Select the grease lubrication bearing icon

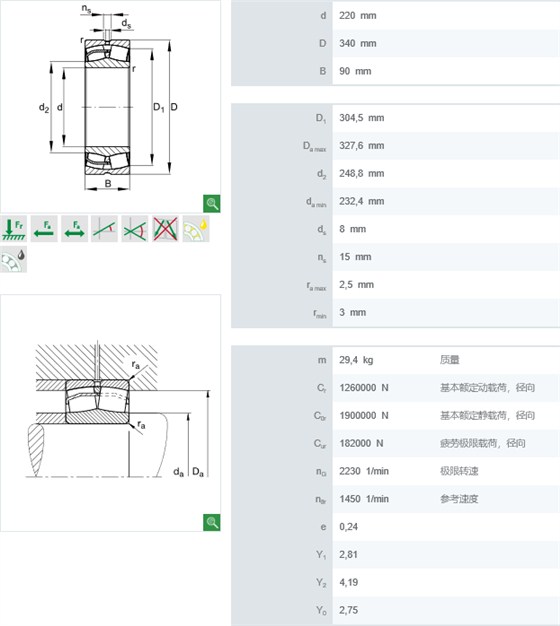coord(14,259)
